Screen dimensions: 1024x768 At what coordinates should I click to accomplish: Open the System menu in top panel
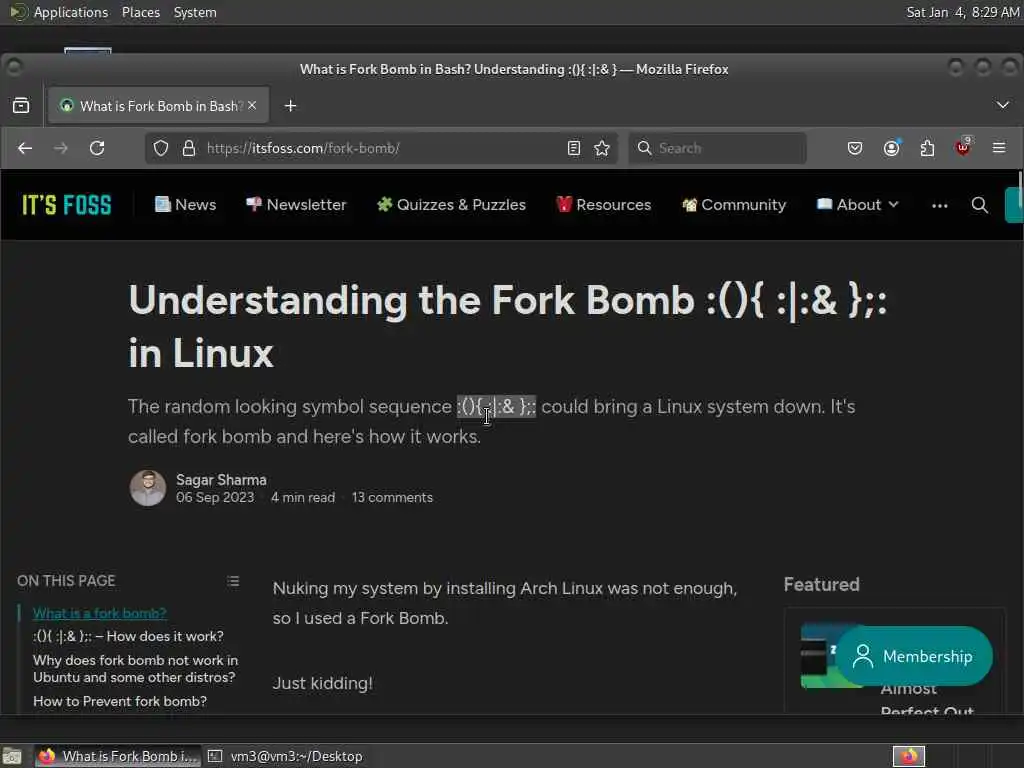195,12
